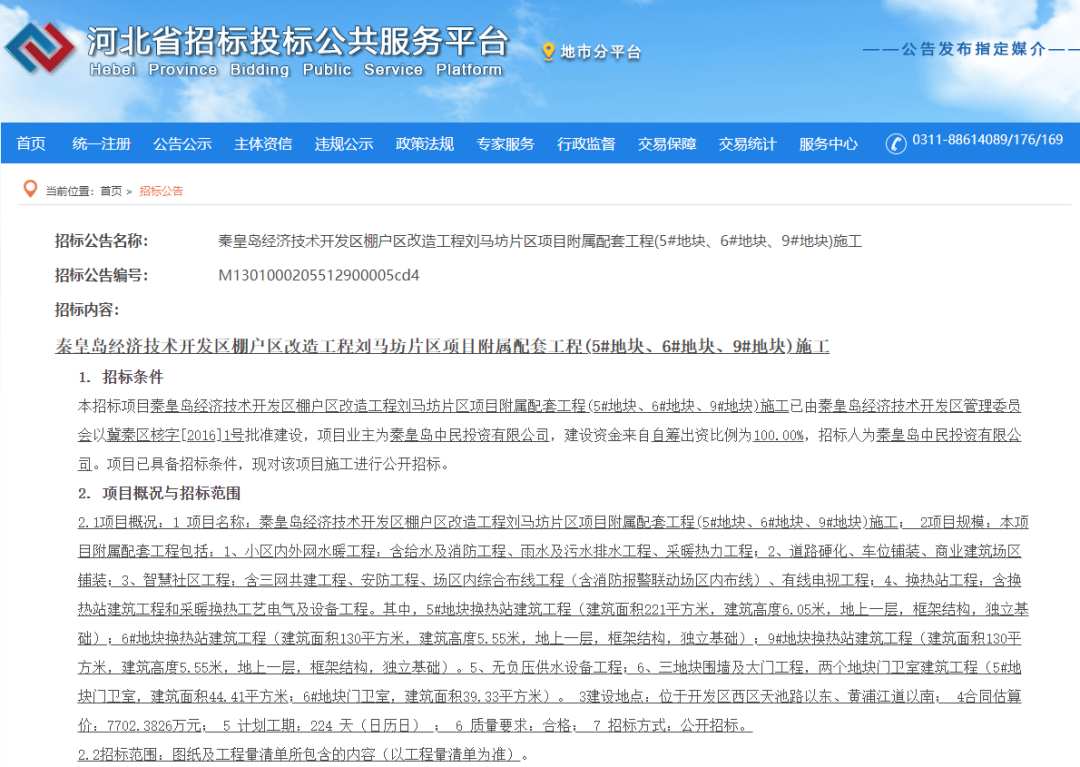Open the 交易统计 menu item
Viewport: 1080px width, 767px height.
[x=747, y=144]
